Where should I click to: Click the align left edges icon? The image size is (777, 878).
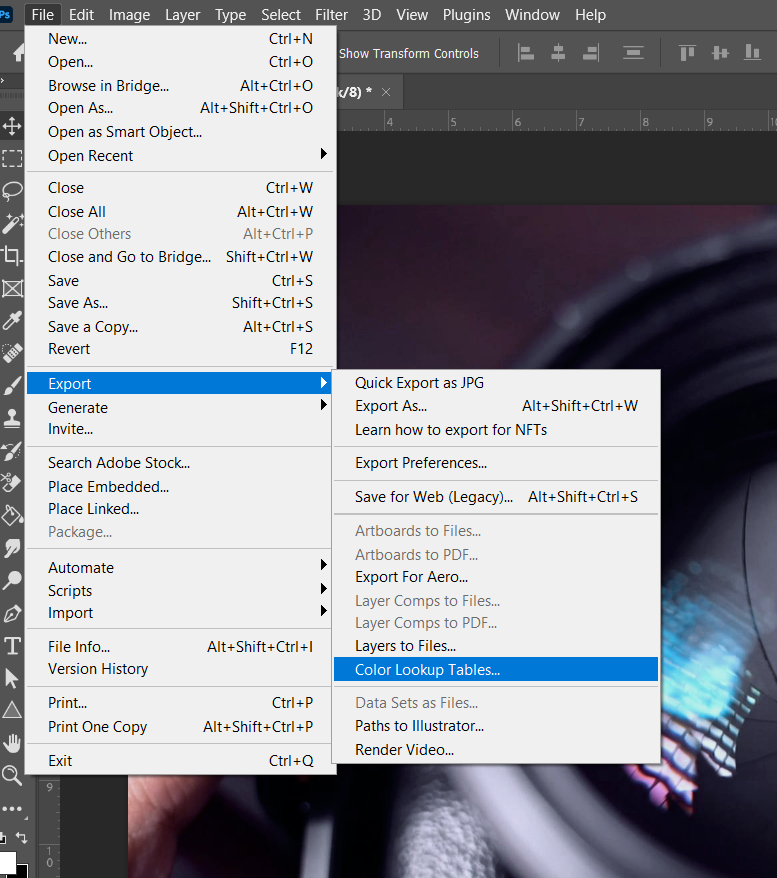click(x=526, y=53)
